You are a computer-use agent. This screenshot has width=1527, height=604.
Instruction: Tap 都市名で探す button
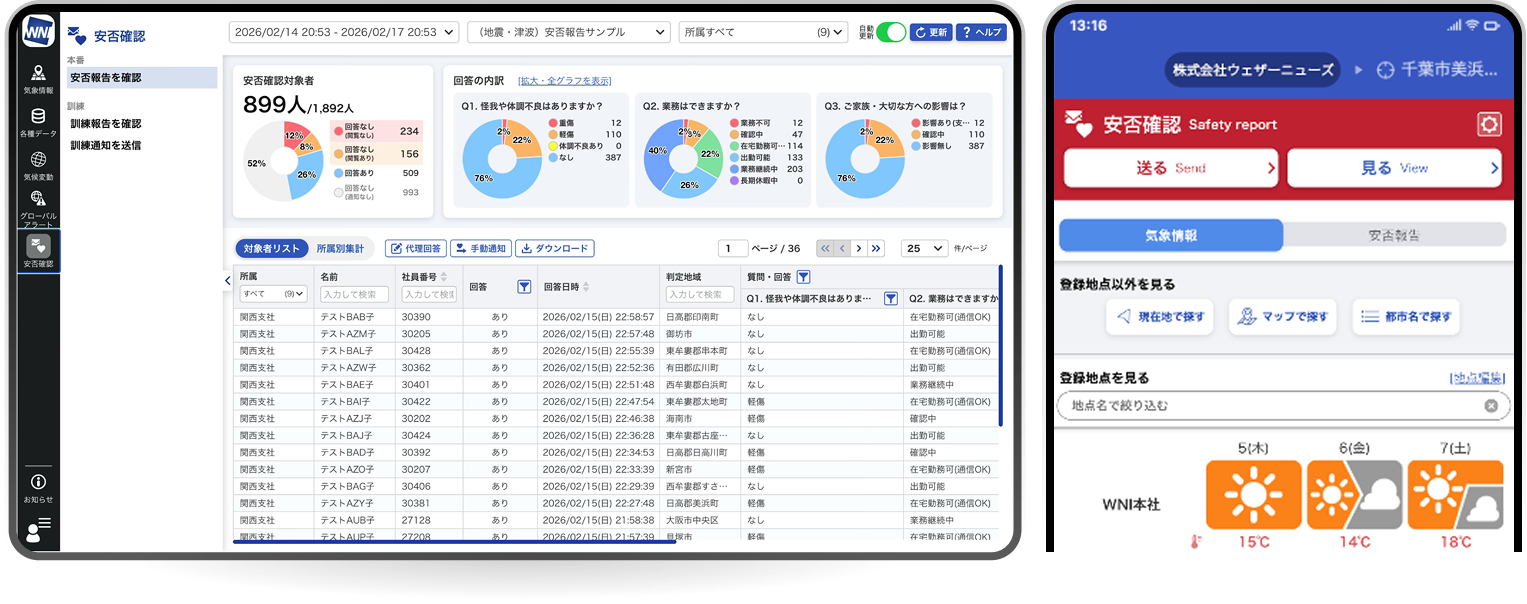click(1406, 317)
